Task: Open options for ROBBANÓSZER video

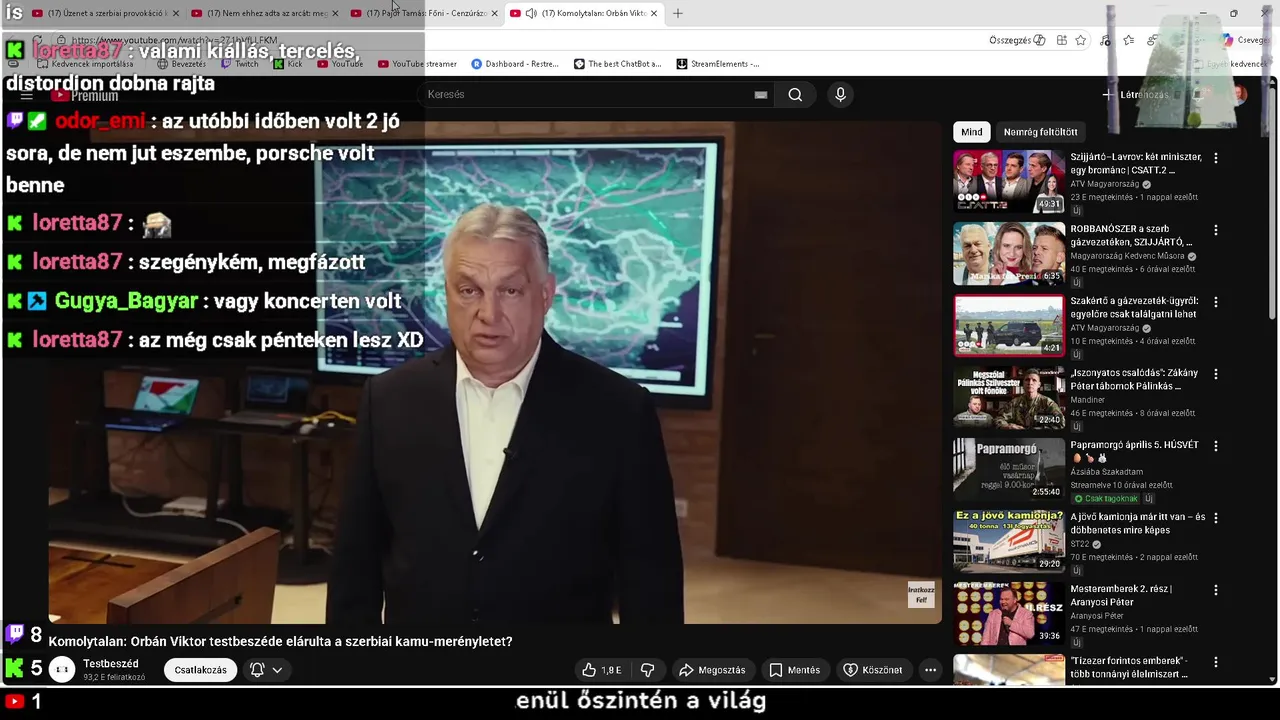Action: point(1216,230)
